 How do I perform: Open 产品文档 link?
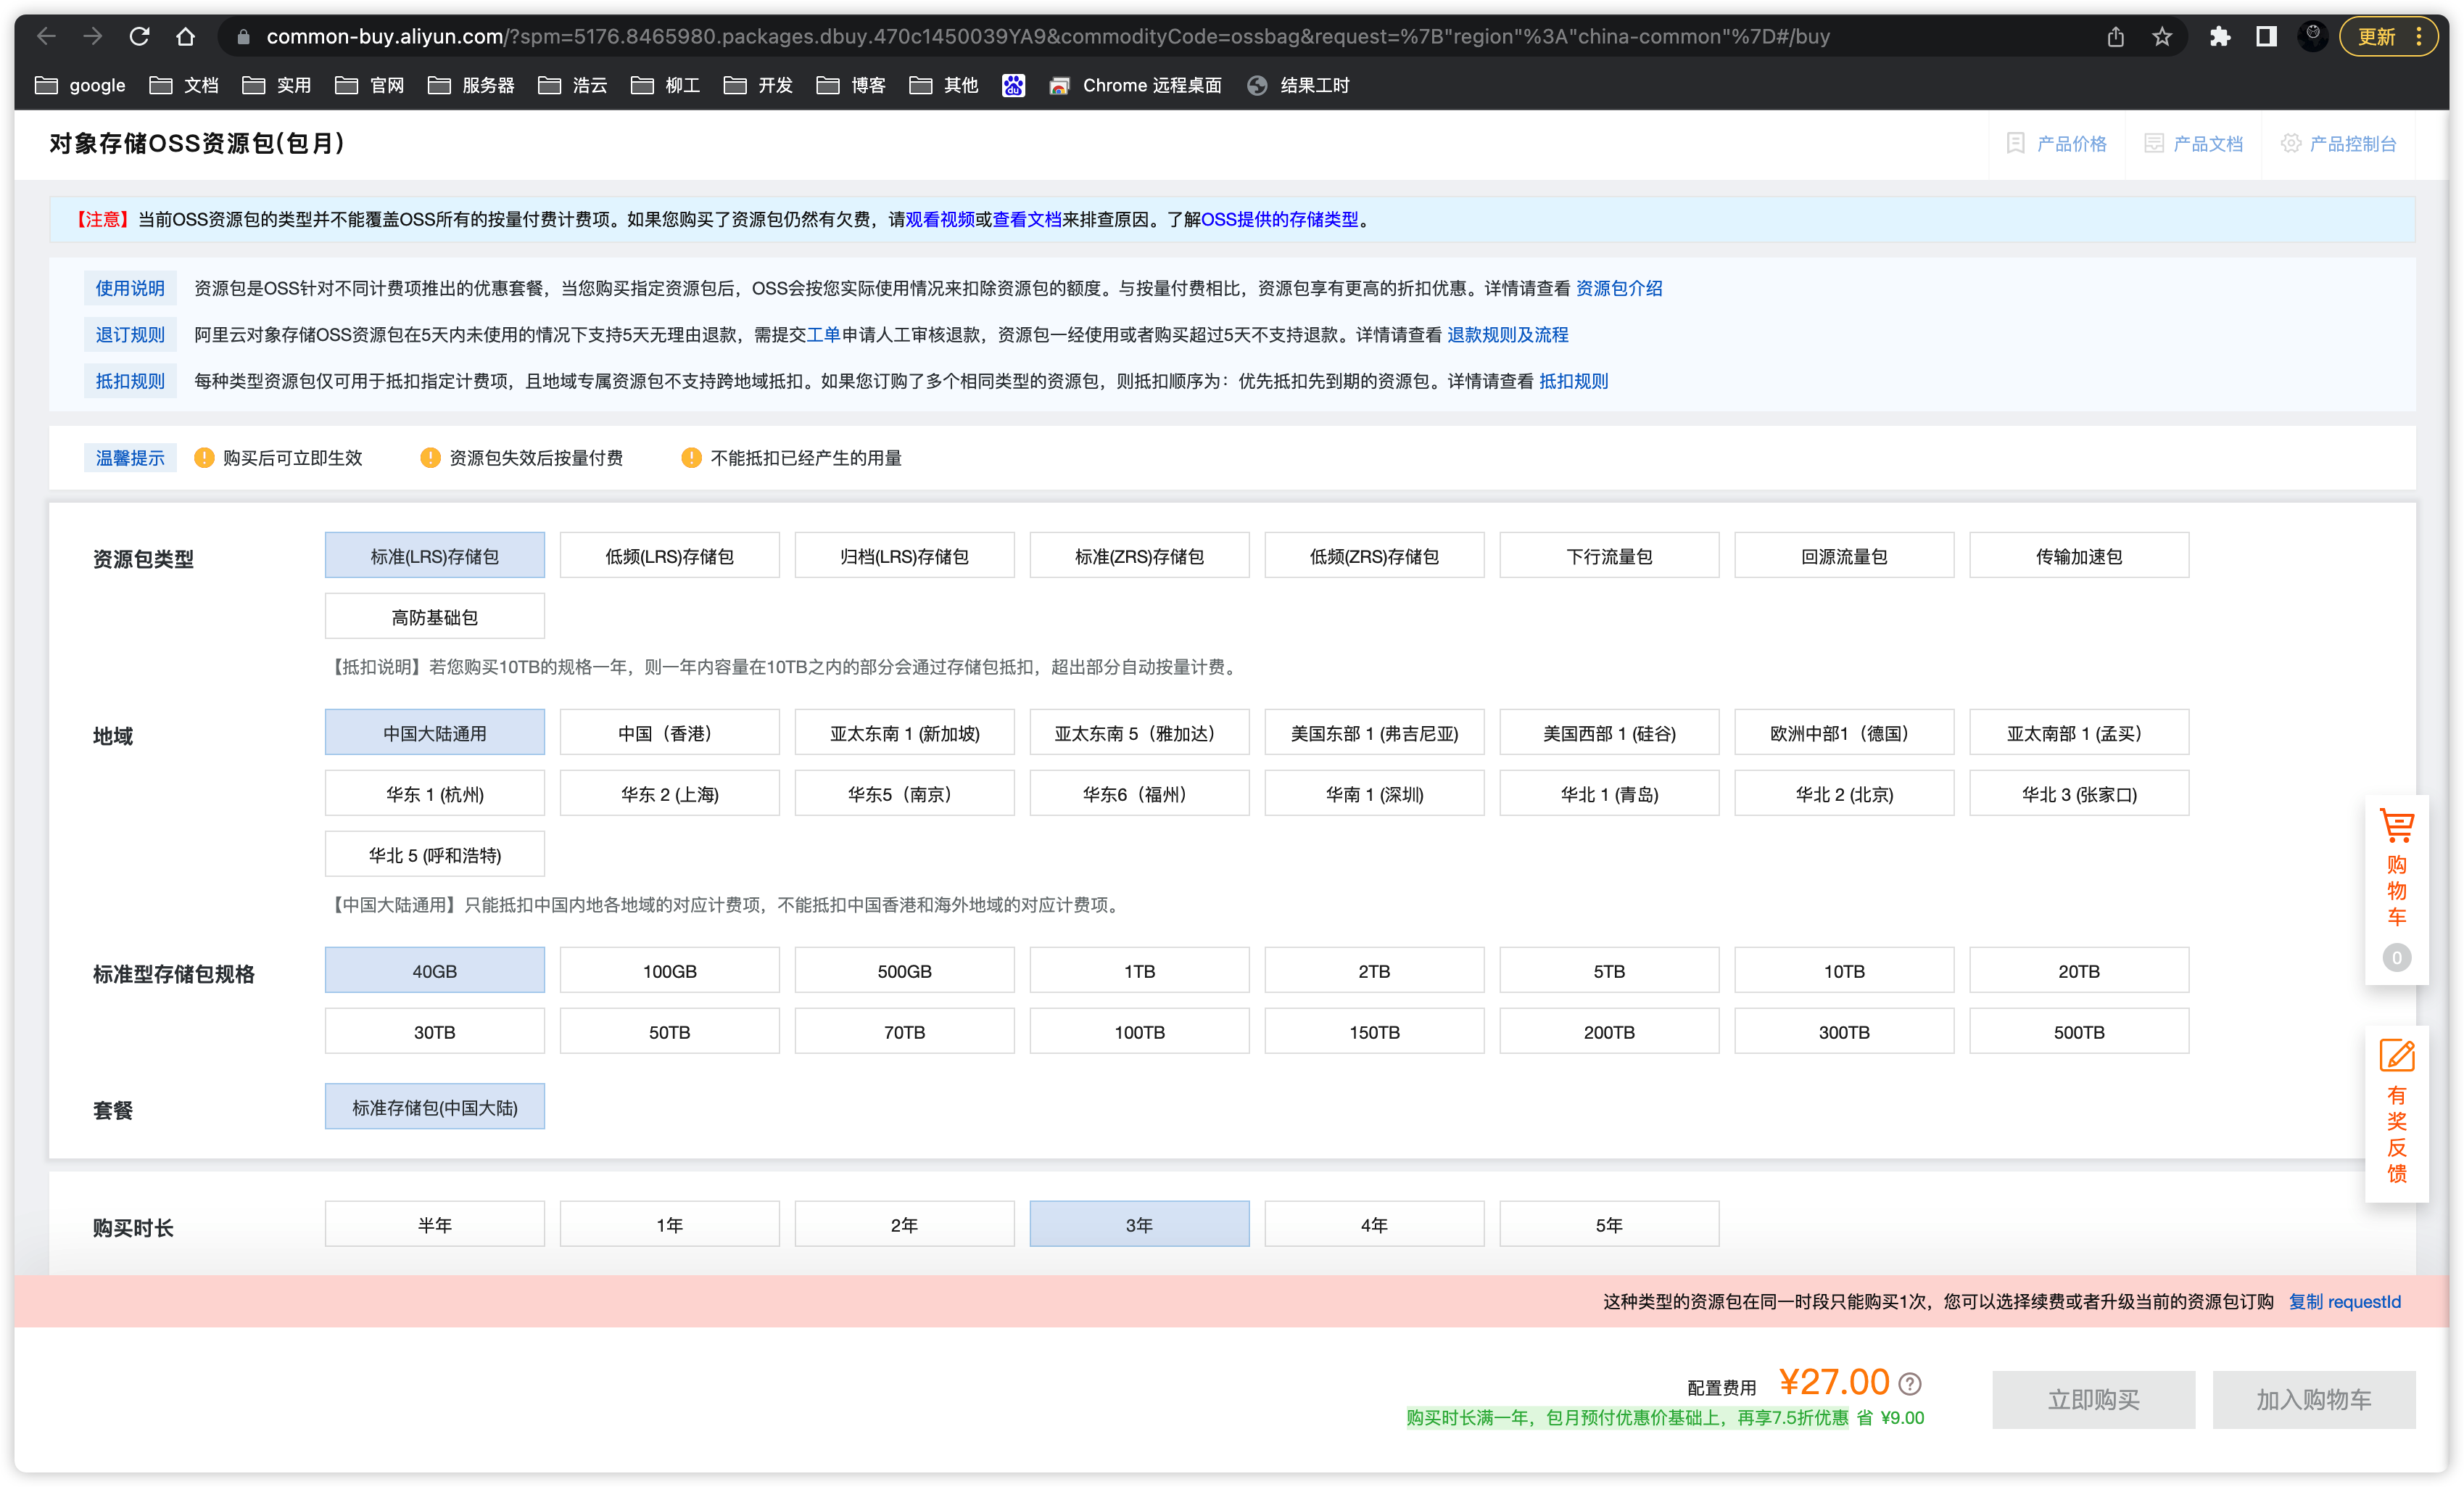(x=2194, y=144)
